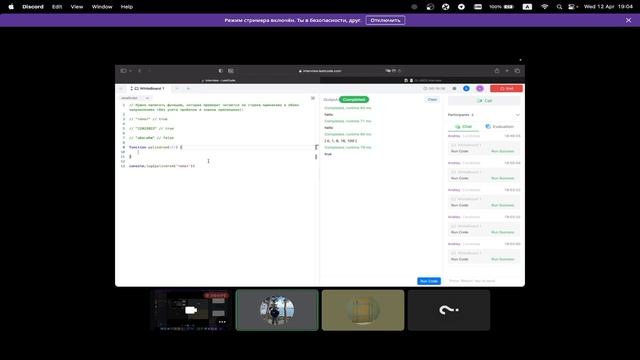Click the console.log(palindrome) code line

(x=162, y=166)
